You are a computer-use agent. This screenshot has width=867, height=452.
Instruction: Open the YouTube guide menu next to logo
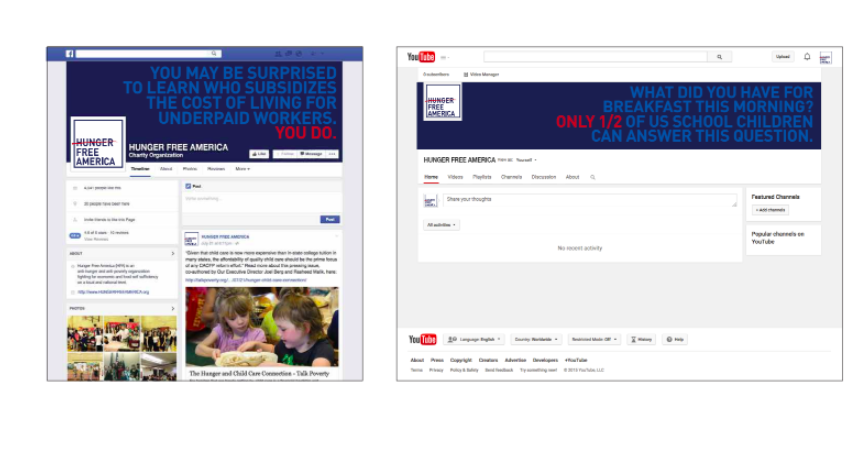(445, 57)
